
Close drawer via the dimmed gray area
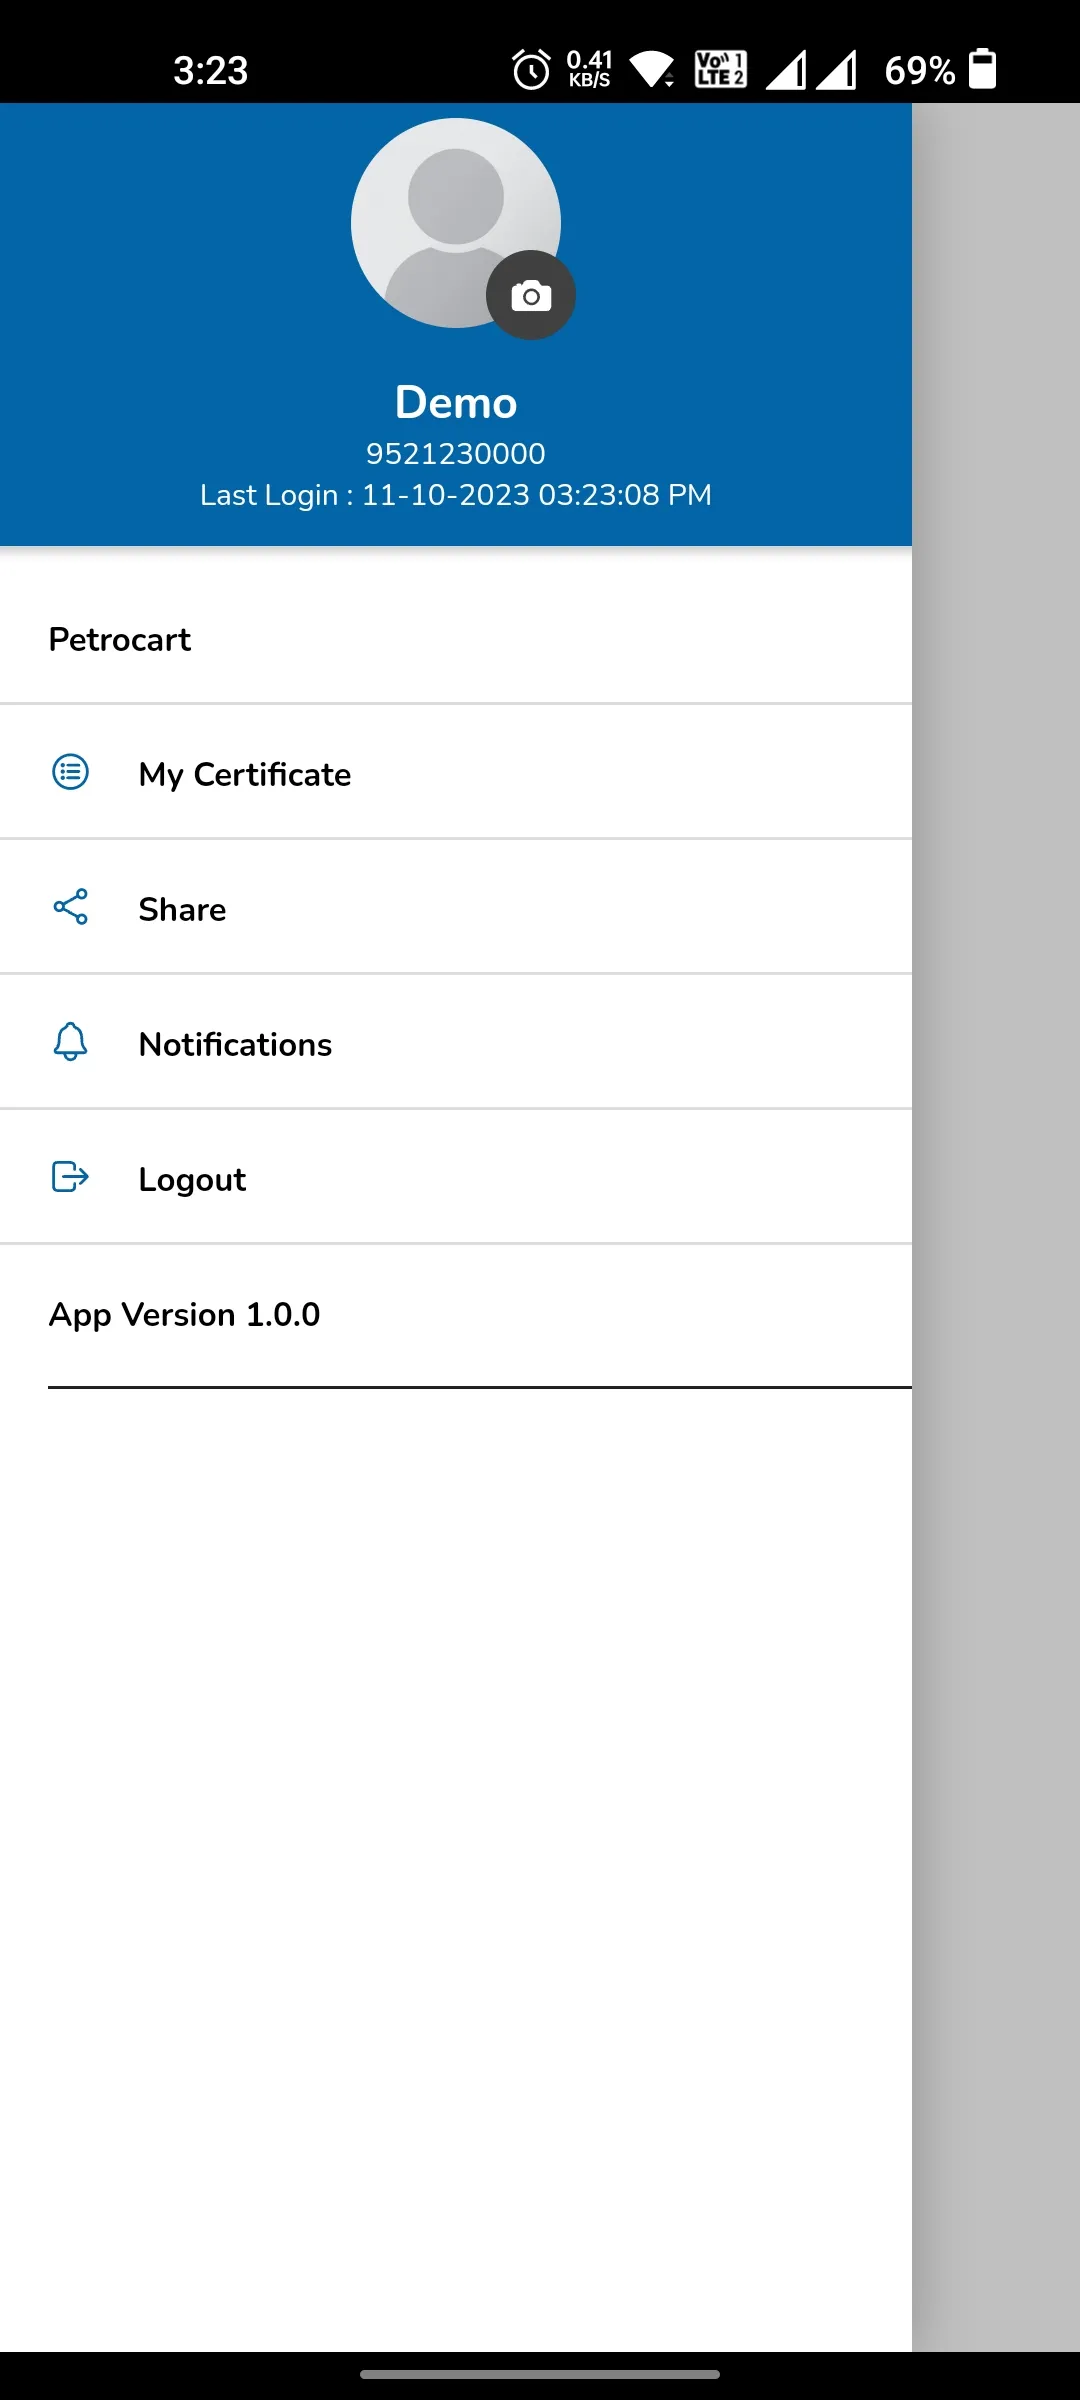pyautogui.click(x=996, y=1227)
